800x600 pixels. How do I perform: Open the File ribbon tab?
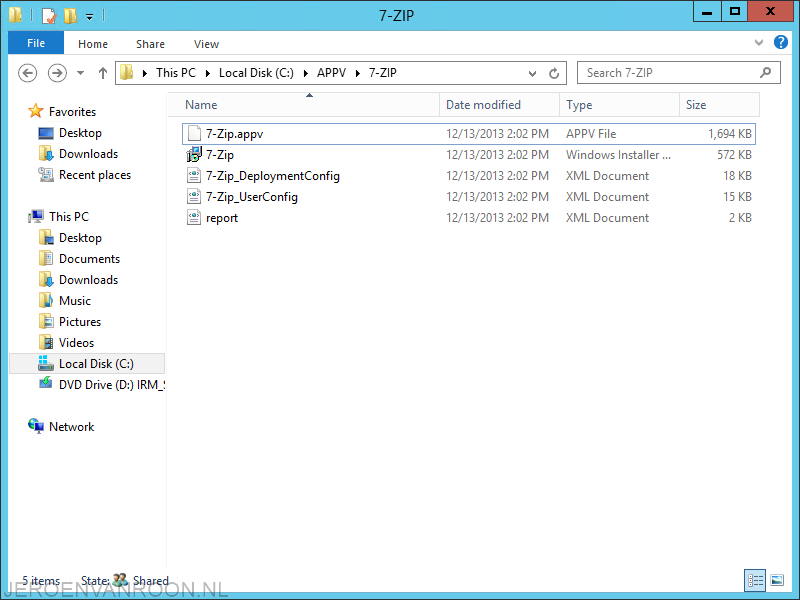(x=36, y=43)
